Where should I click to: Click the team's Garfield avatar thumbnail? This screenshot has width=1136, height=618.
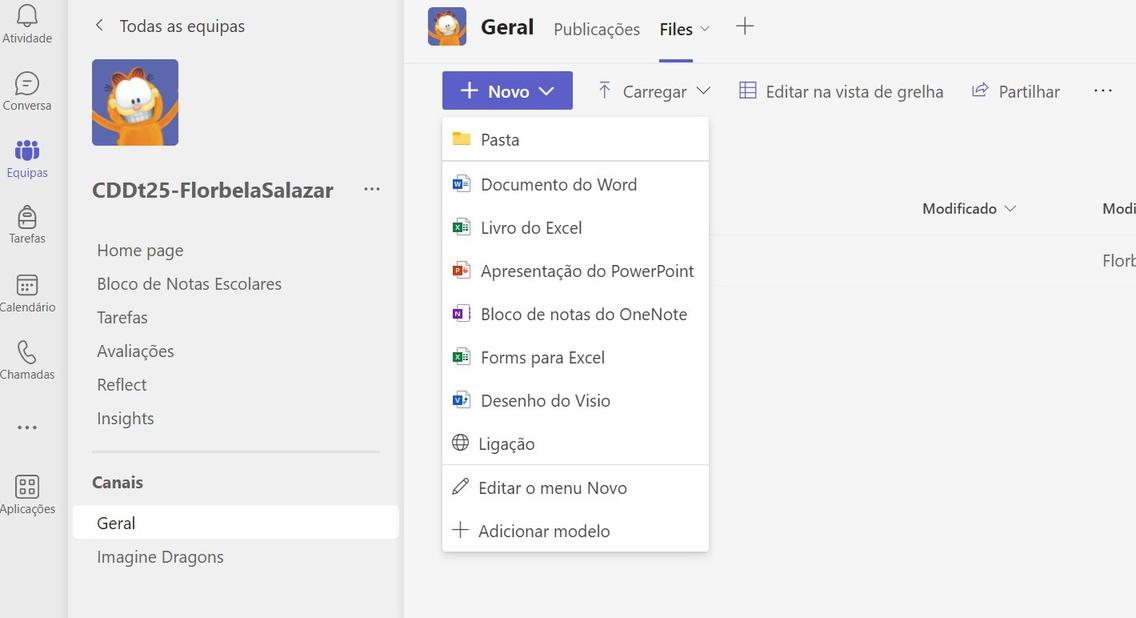(x=135, y=102)
